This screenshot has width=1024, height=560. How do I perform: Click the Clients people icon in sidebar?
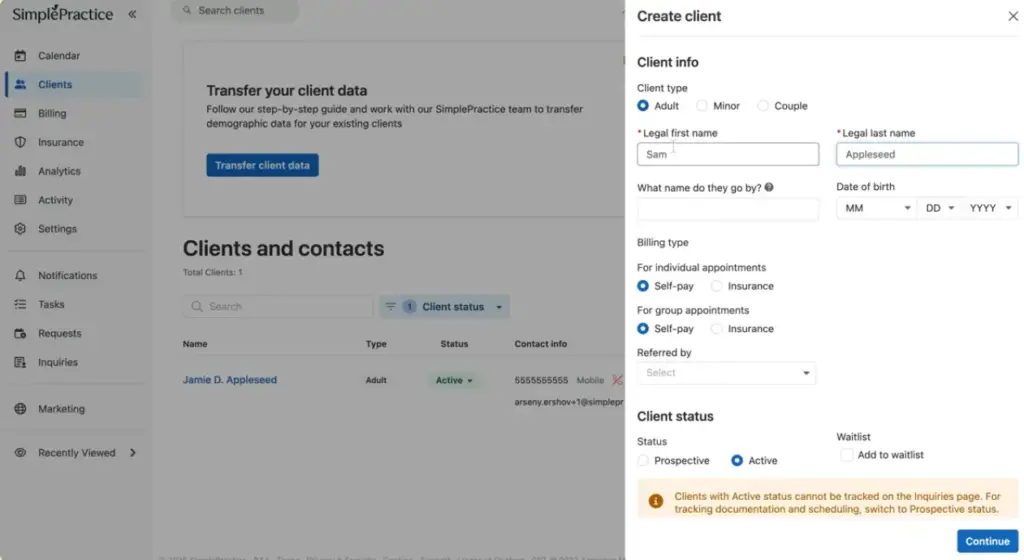pyautogui.click(x=20, y=84)
